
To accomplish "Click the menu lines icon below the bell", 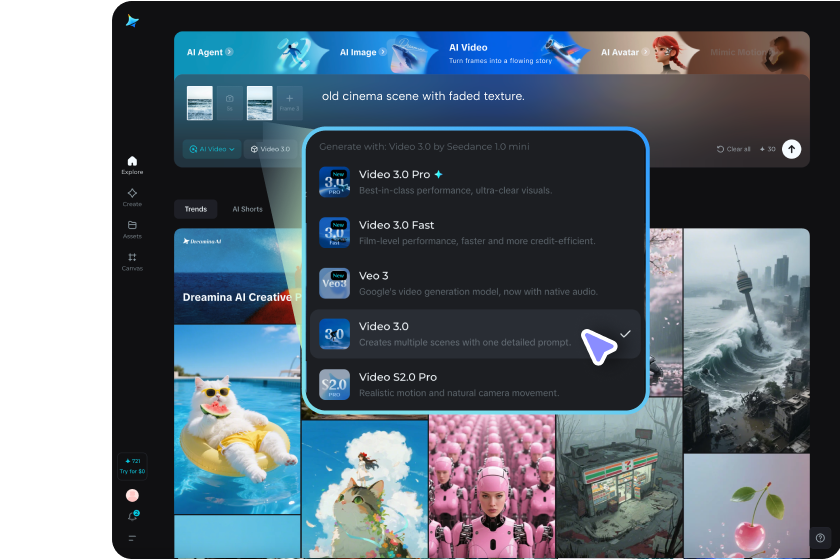I will tap(132, 538).
